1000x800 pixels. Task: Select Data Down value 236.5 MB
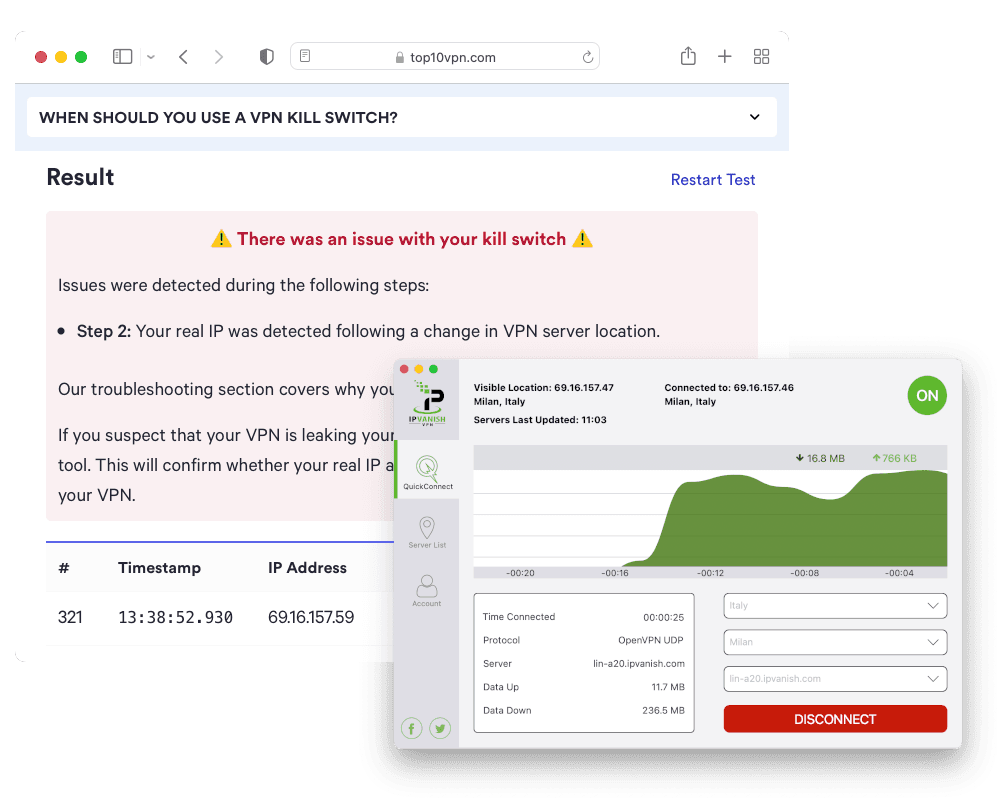point(663,710)
